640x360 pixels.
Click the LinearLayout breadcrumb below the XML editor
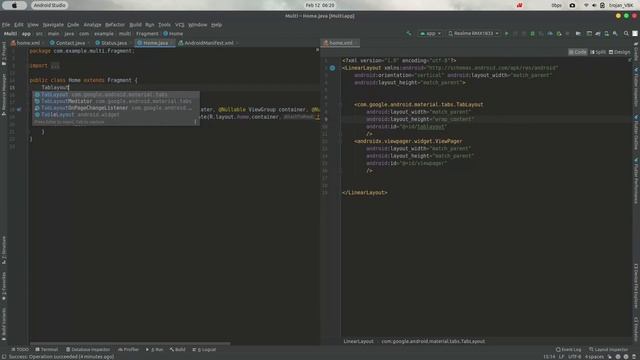(x=358, y=341)
